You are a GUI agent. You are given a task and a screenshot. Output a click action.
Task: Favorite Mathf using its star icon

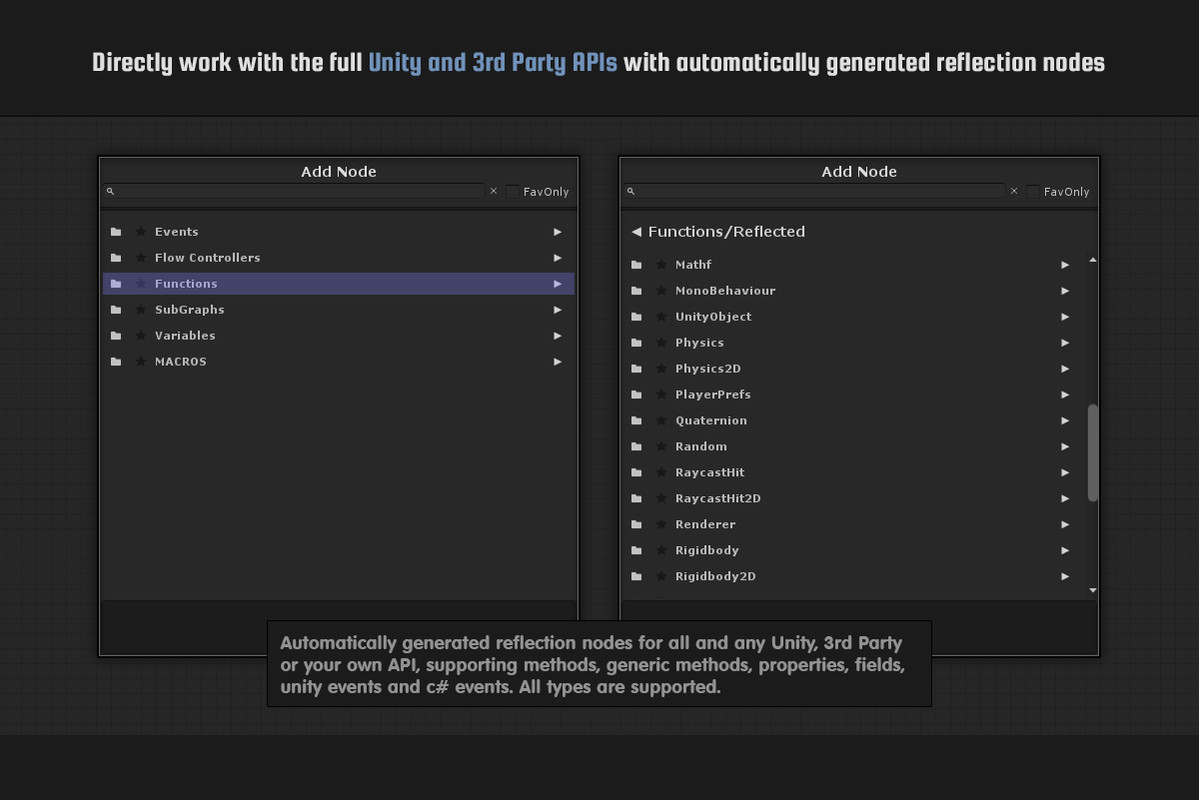coord(661,265)
